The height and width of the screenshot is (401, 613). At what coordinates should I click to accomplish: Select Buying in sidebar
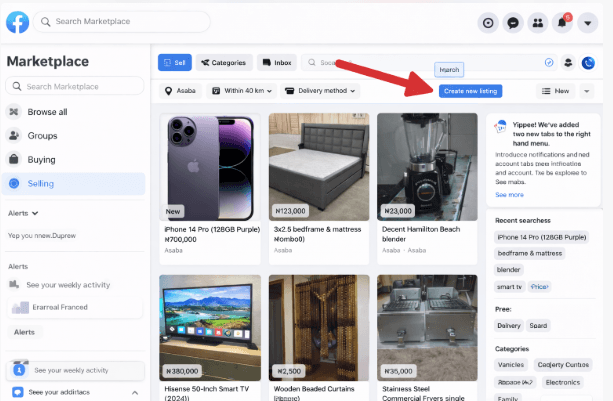tap(41, 159)
